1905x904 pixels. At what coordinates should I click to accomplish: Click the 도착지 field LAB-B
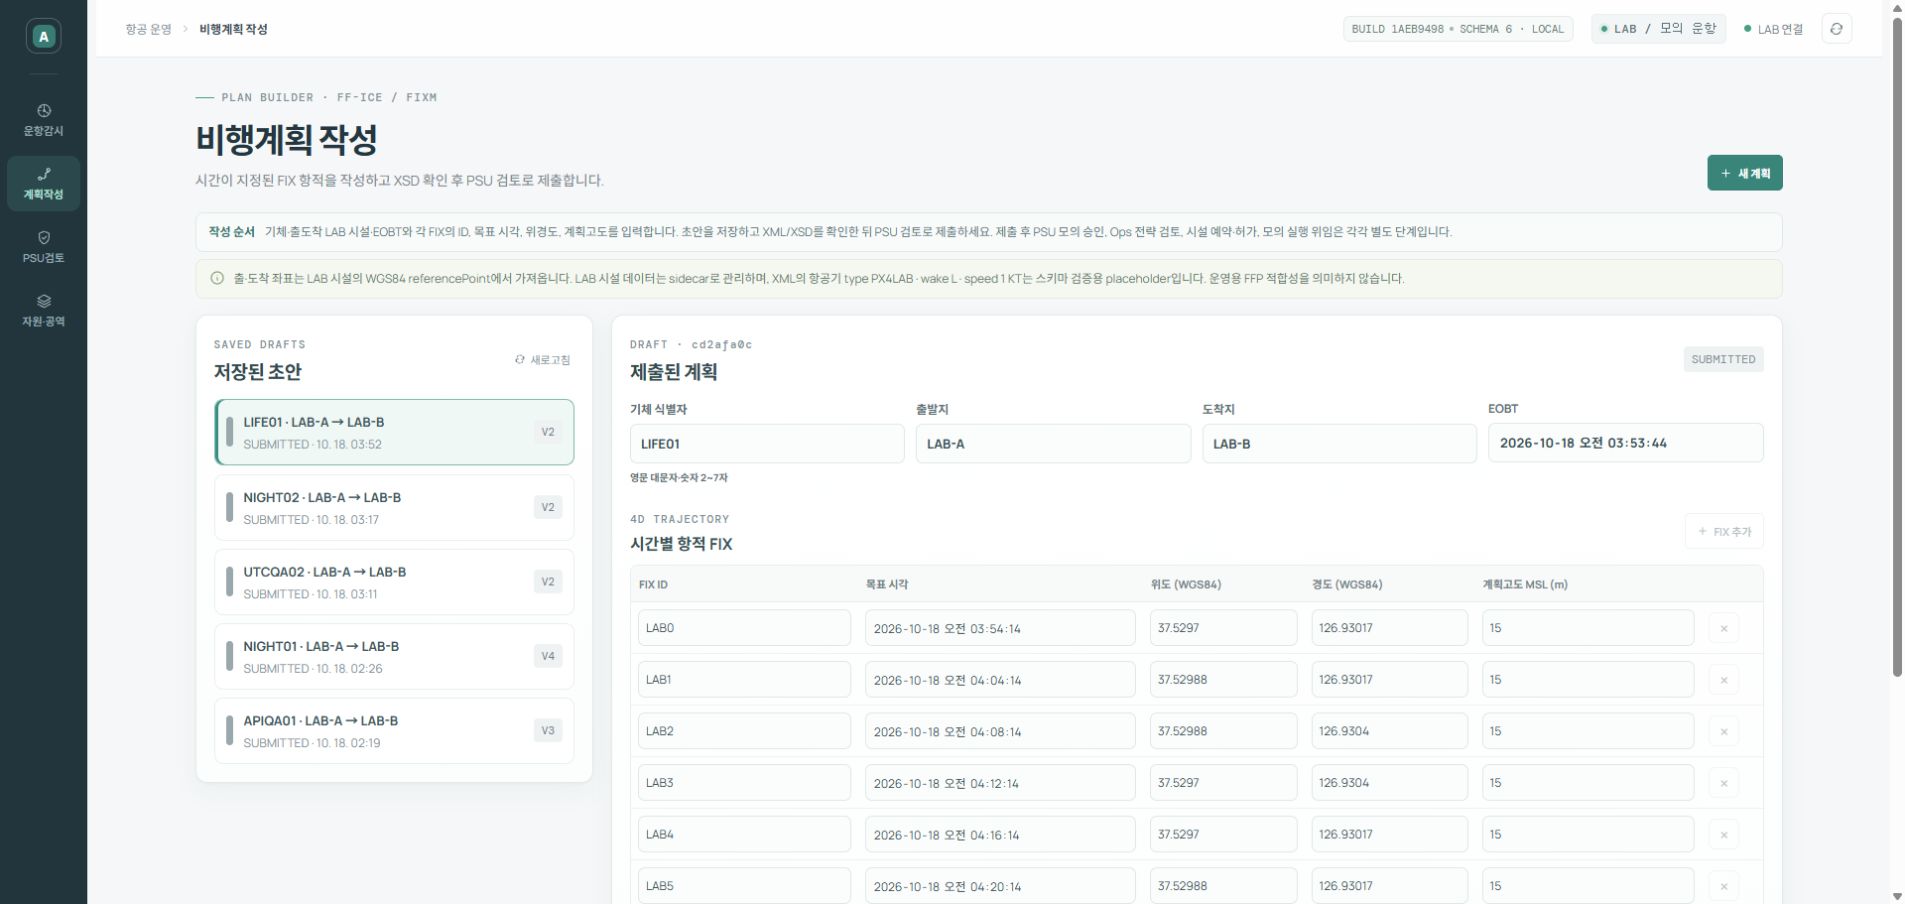click(1339, 444)
